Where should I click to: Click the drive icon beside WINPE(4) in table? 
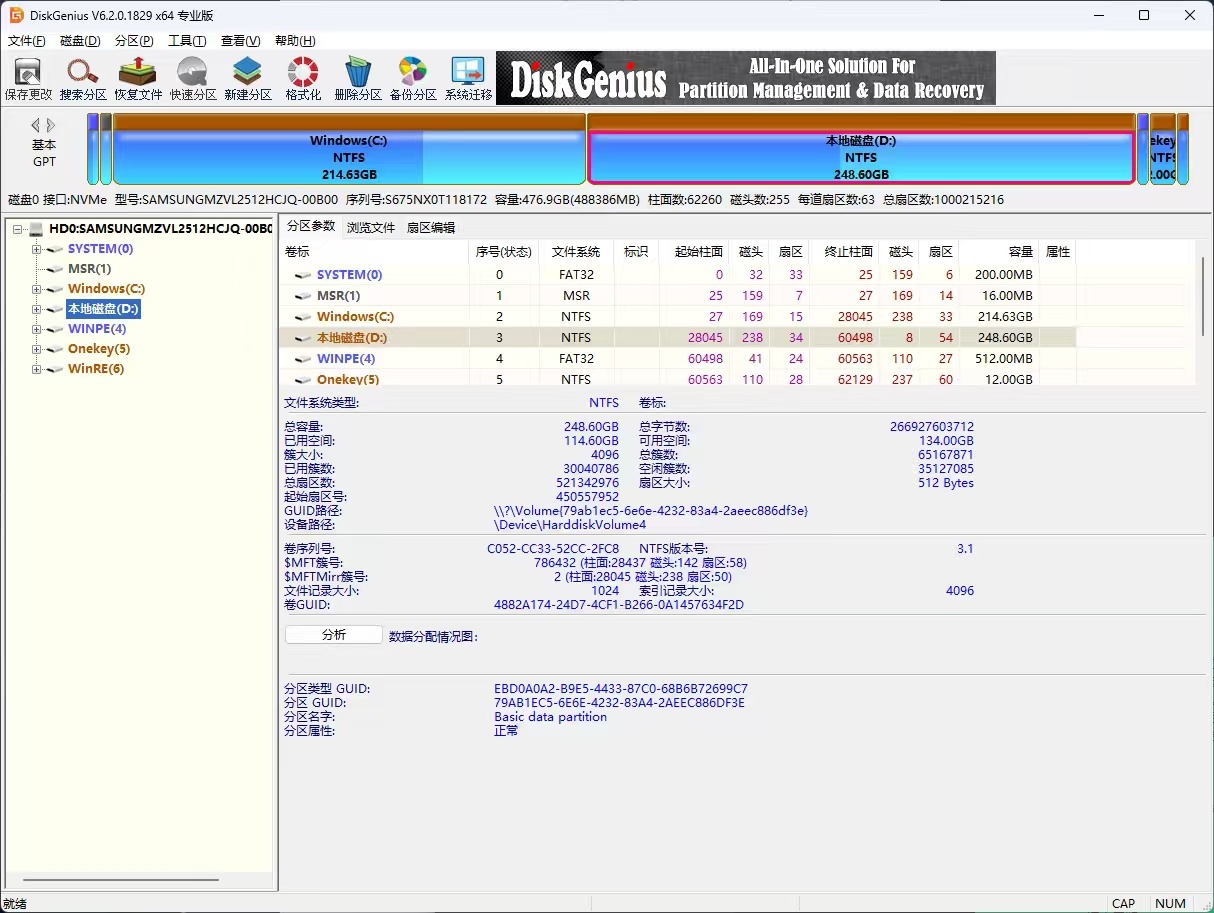pyautogui.click(x=303, y=359)
